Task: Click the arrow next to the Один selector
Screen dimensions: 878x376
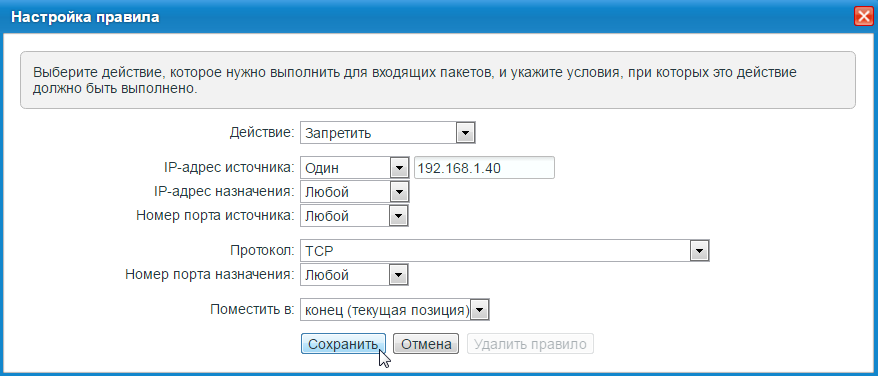Action: pyautogui.click(x=399, y=168)
